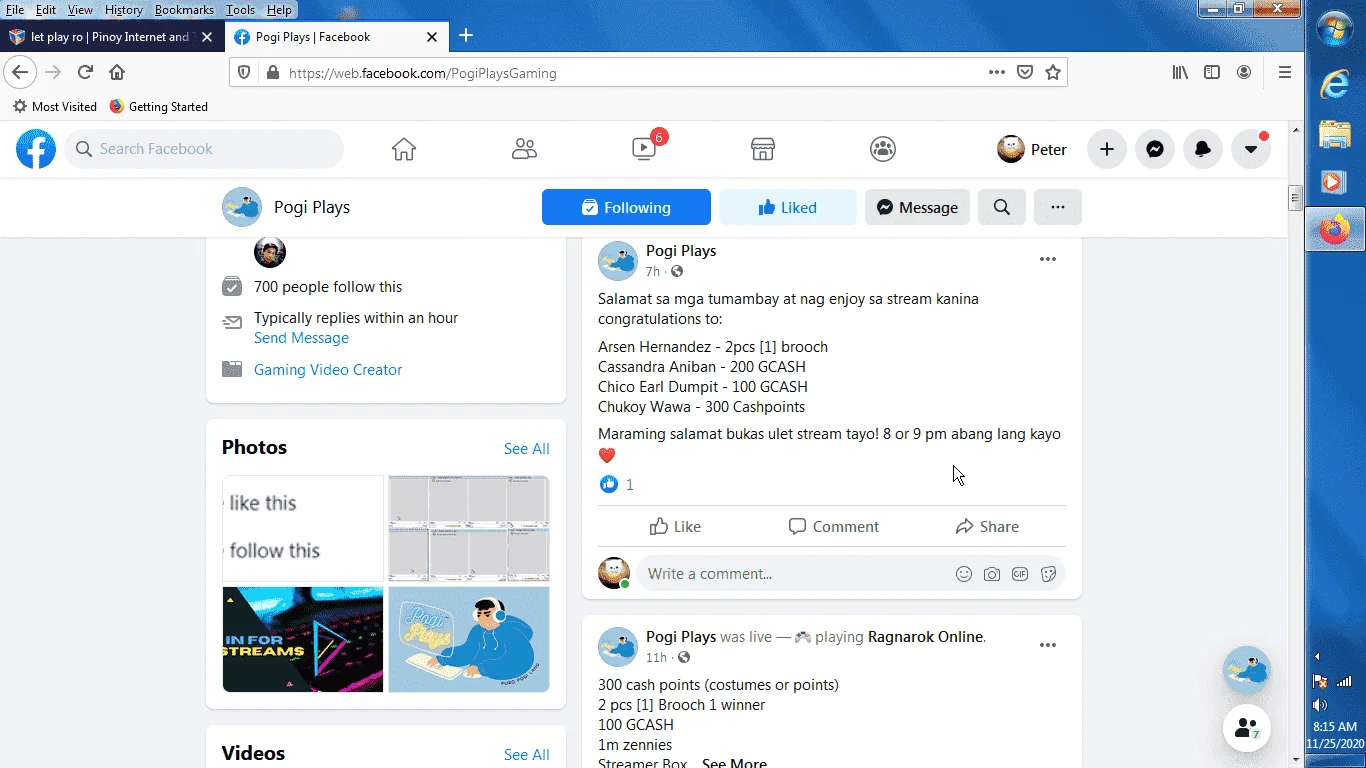
Task: Open the Send Message link
Action: point(301,338)
